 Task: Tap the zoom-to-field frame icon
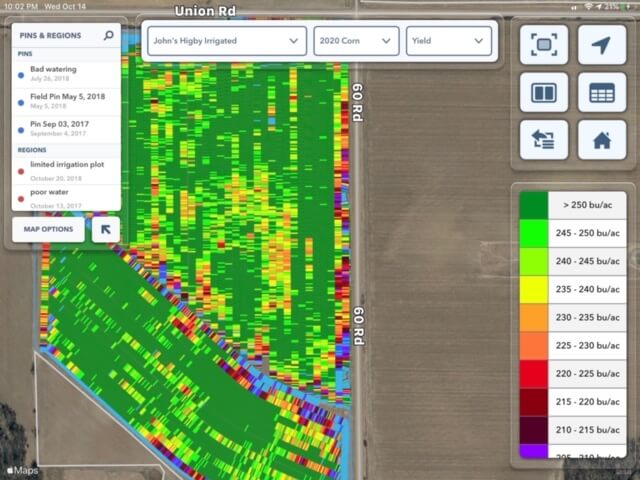coord(544,45)
